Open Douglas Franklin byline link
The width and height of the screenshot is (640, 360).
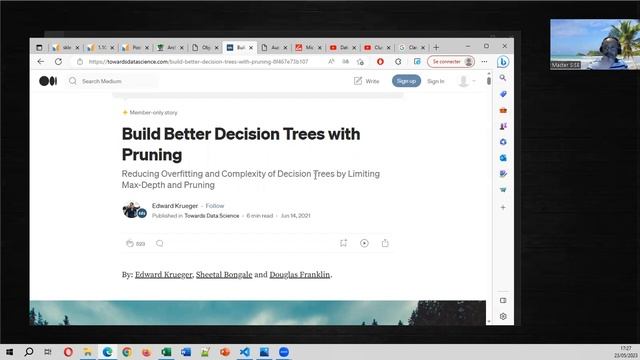pyautogui.click(x=300, y=275)
